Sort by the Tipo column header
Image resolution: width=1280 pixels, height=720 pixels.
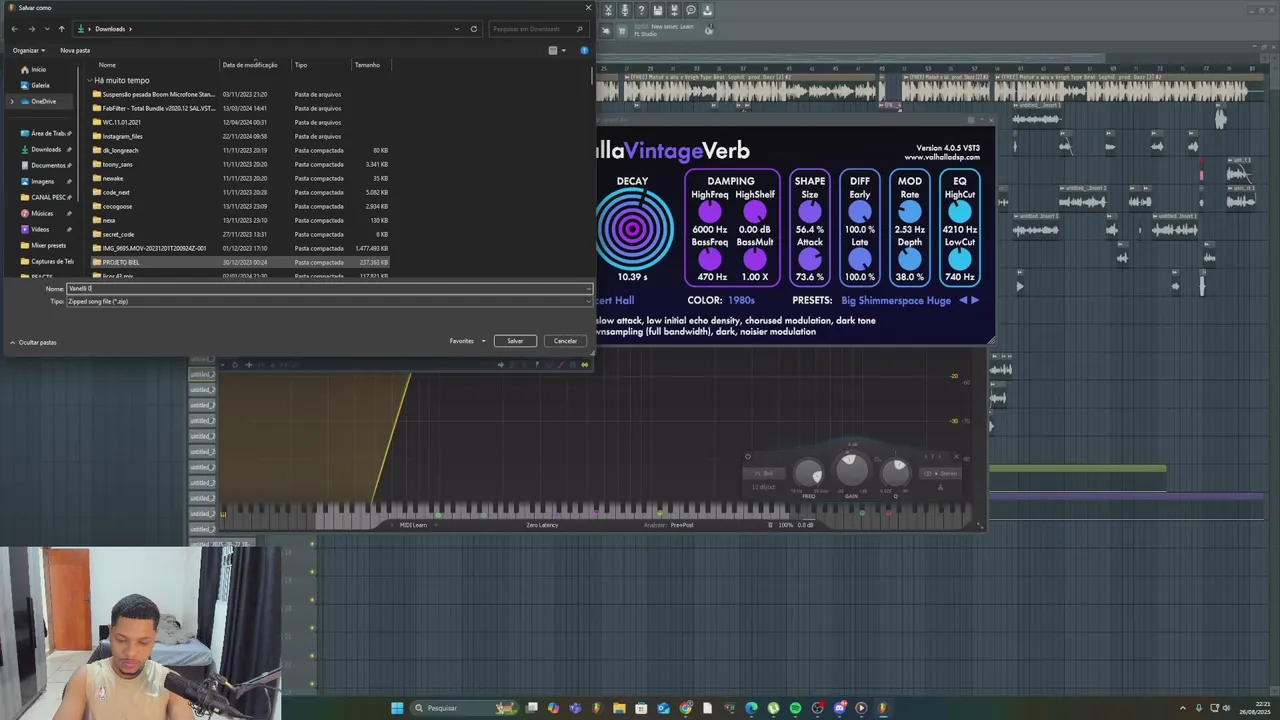point(301,65)
